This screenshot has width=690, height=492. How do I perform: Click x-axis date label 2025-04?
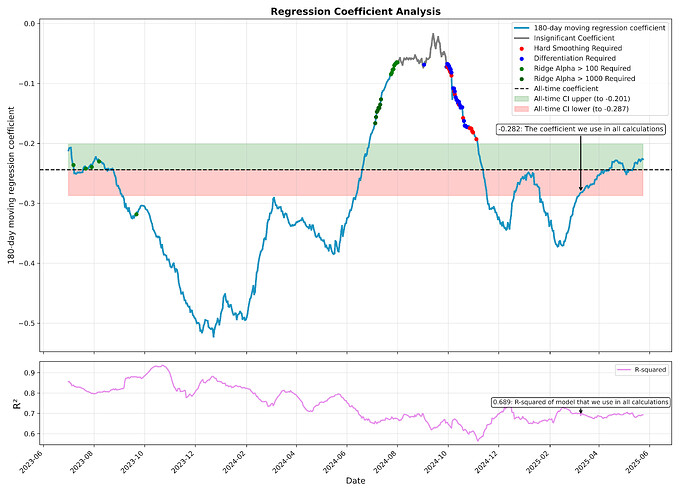coord(587,462)
